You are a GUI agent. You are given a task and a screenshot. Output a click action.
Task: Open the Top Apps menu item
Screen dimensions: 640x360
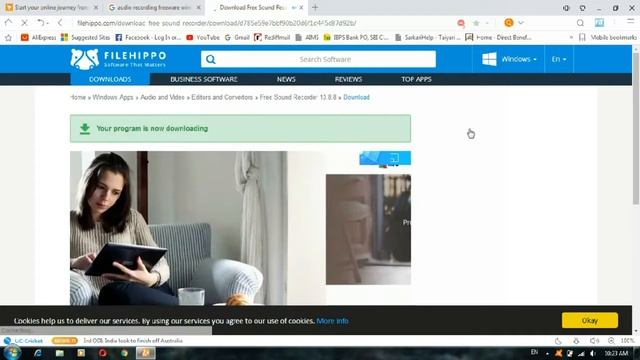coord(416,79)
